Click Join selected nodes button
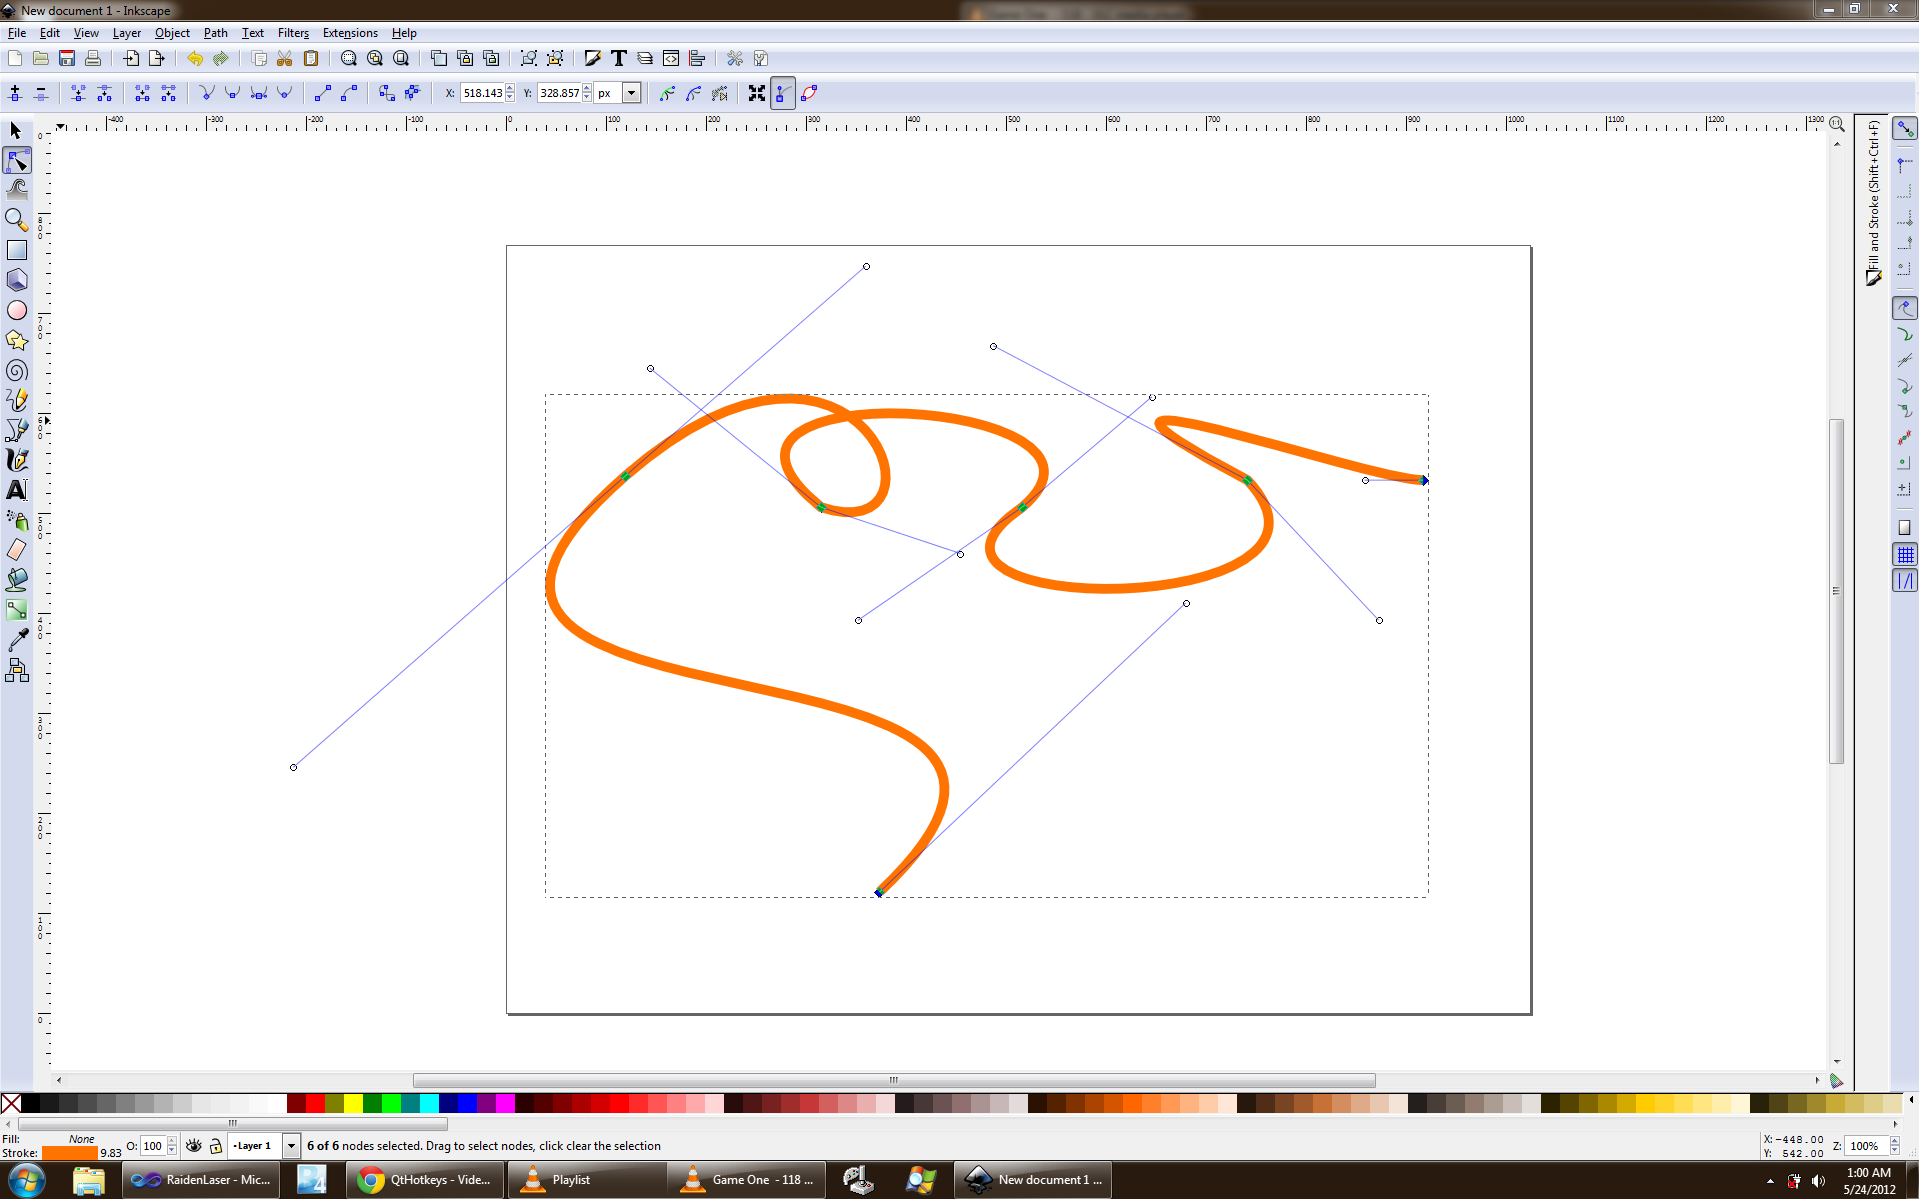 [x=78, y=93]
